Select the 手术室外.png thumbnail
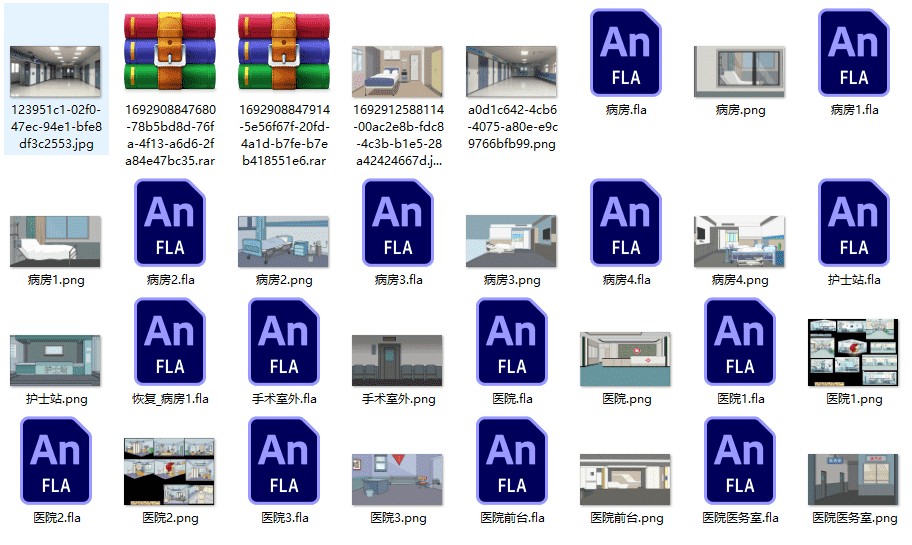Image resolution: width=912 pixels, height=545 pixels. 397,360
